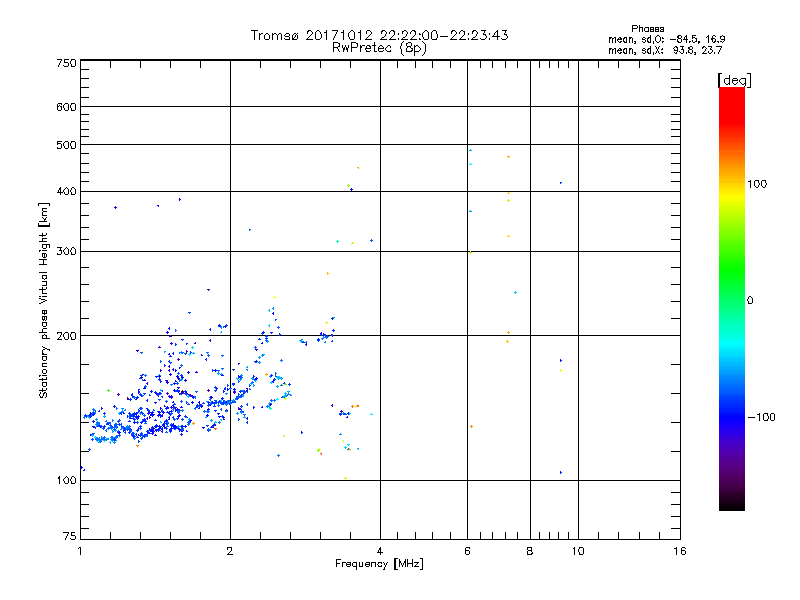Click the x-axis tick label "10"
The height and width of the screenshot is (600, 800).
click(578, 551)
